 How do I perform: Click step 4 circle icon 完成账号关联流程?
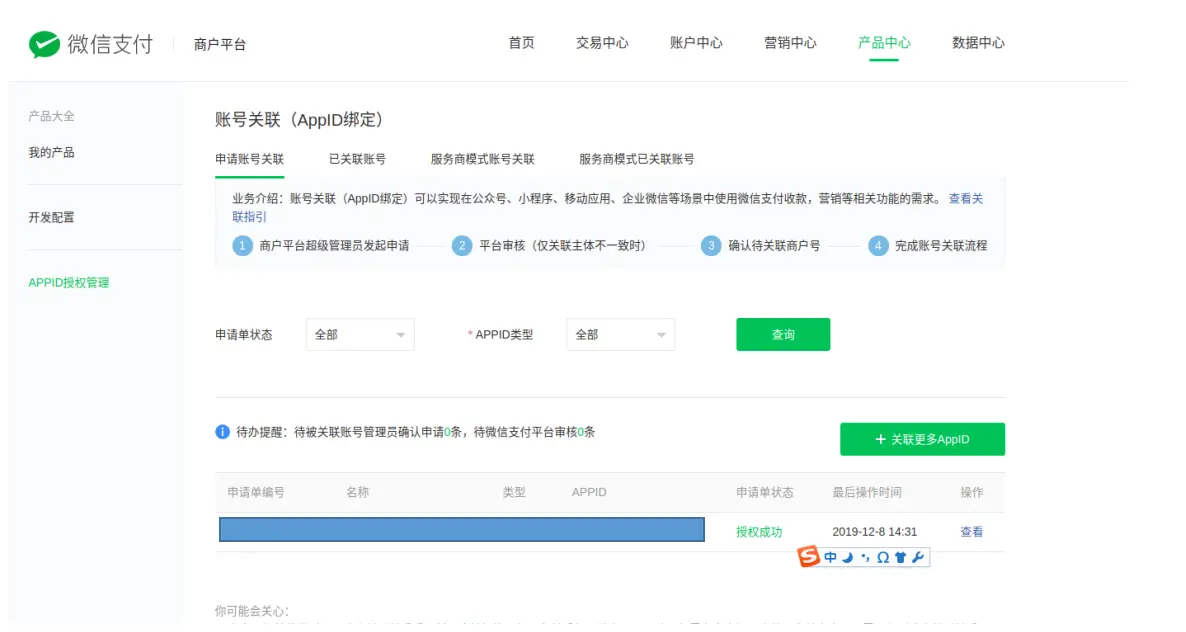coord(877,246)
